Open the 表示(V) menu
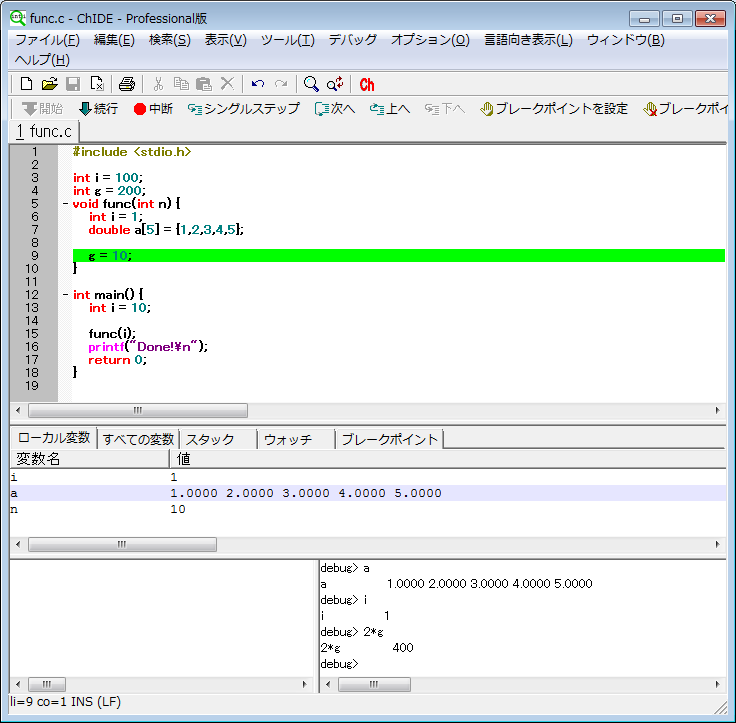736x723 pixels. [x=225, y=40]
